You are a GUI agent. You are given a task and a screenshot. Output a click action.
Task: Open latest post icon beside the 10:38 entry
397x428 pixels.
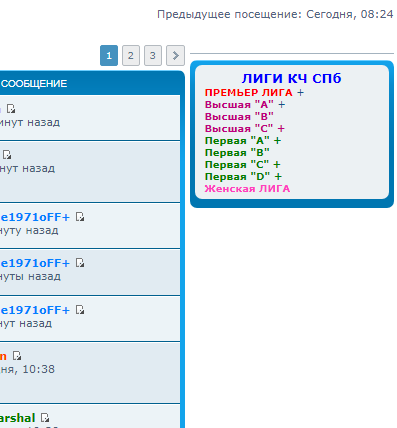coord(17,356)
